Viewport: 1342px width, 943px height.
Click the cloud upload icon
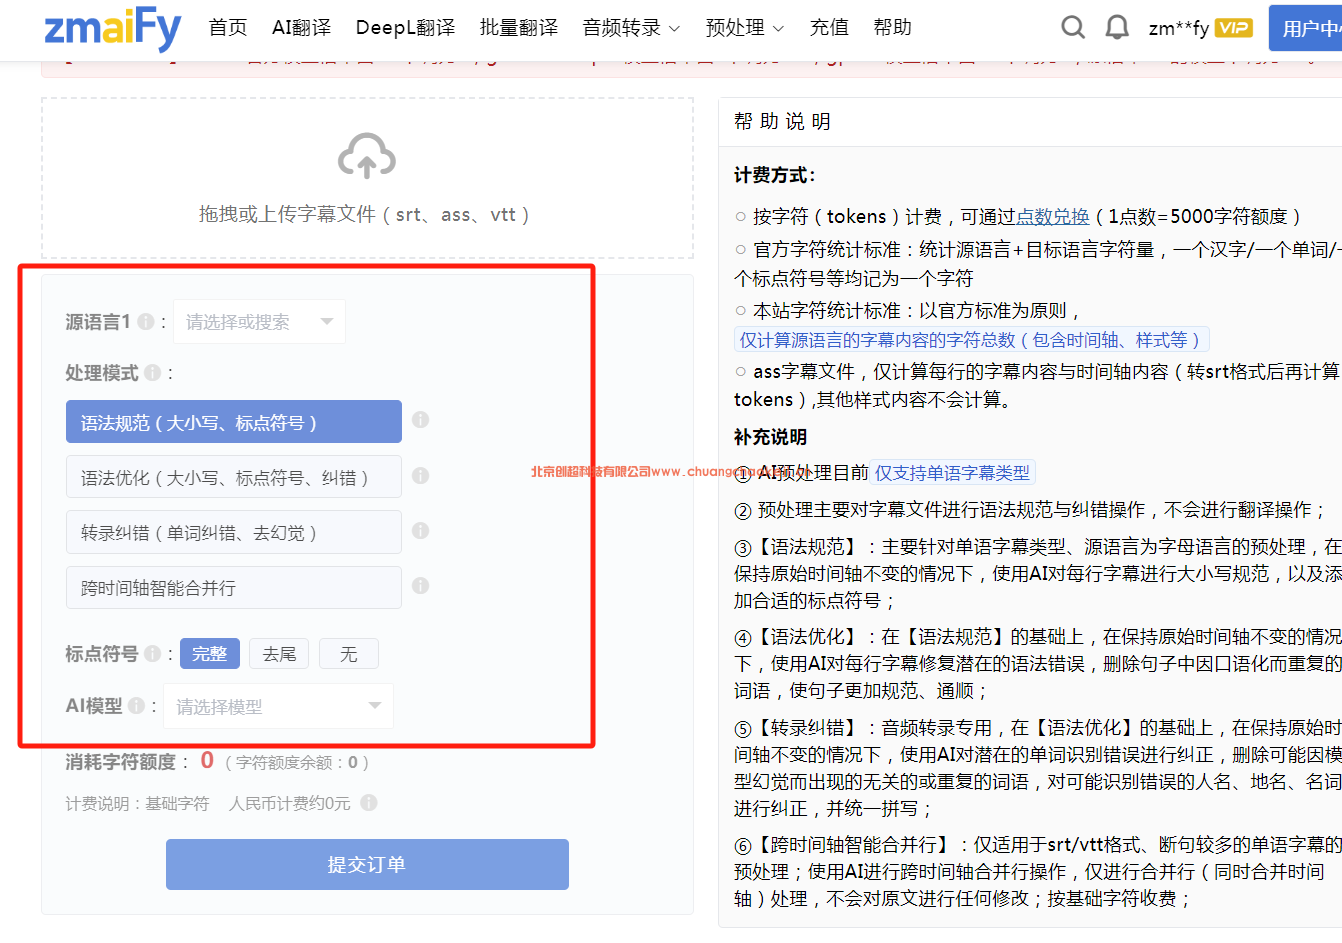click(367, 157)
